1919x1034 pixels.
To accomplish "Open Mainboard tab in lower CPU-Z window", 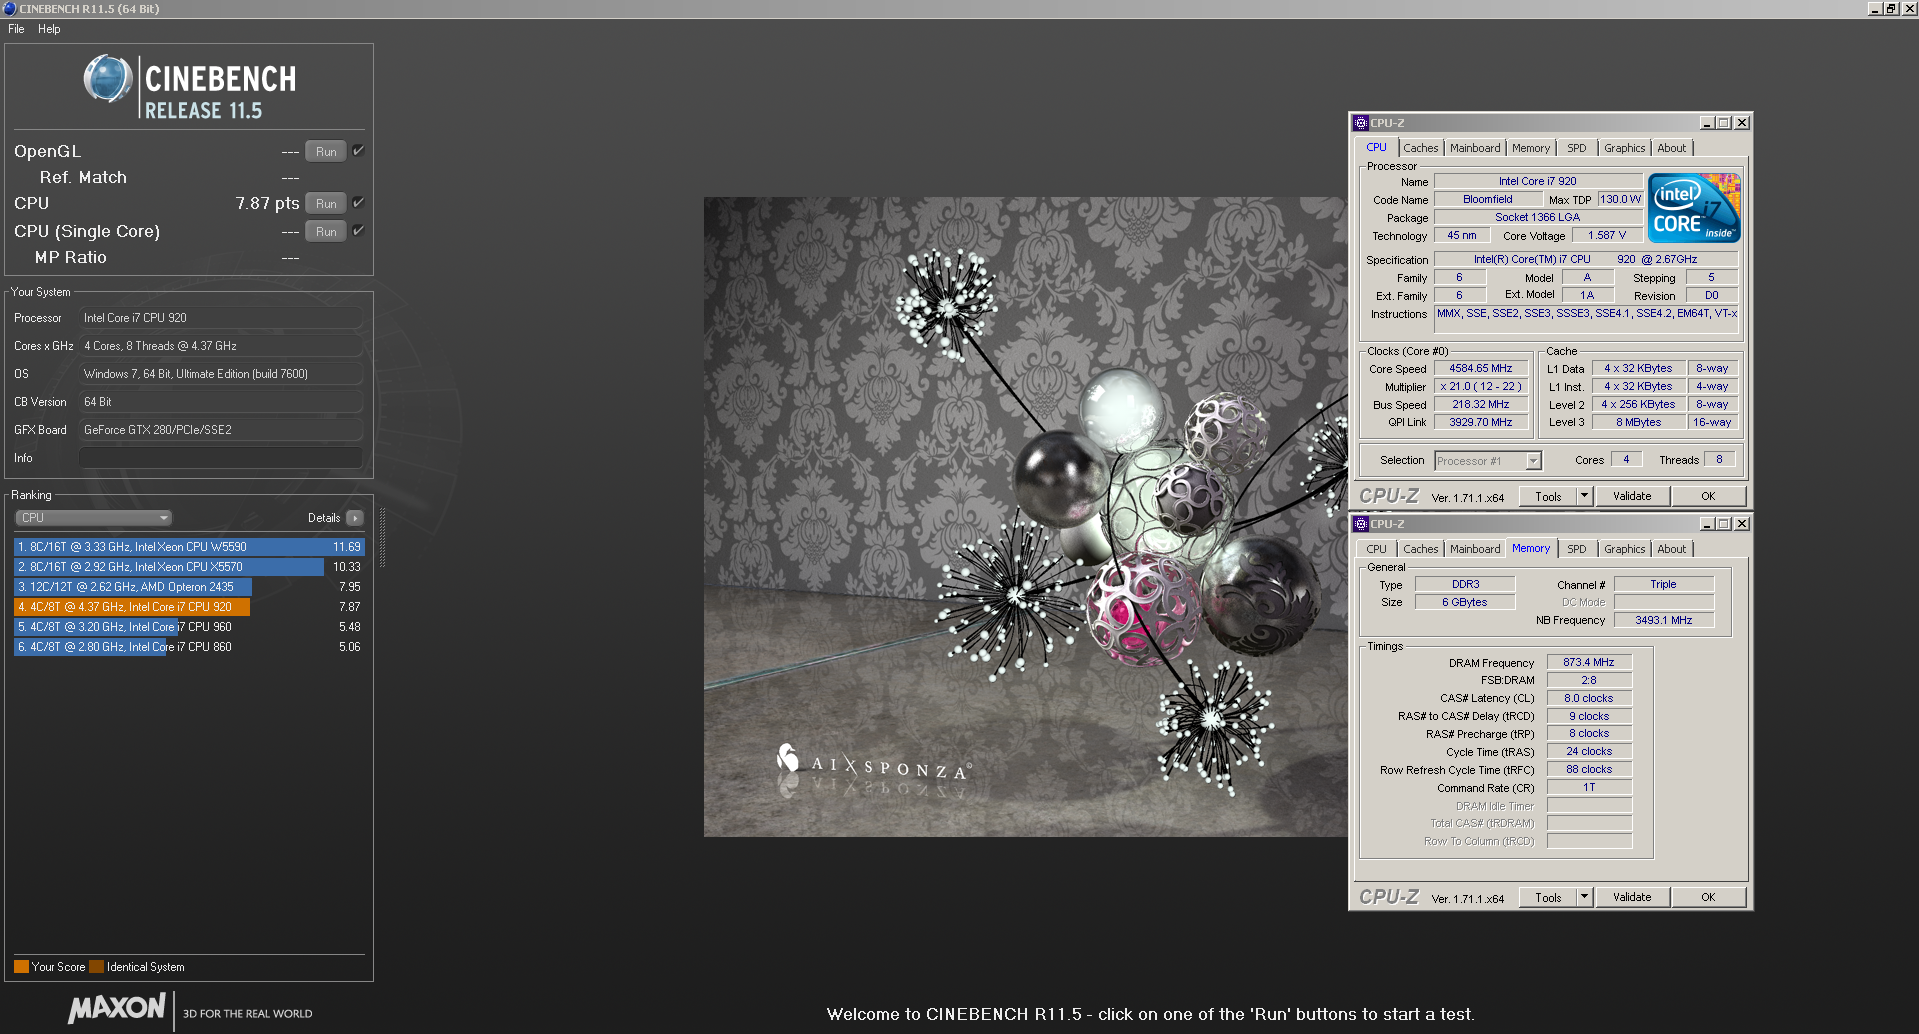I will [x=1475, y=549].
